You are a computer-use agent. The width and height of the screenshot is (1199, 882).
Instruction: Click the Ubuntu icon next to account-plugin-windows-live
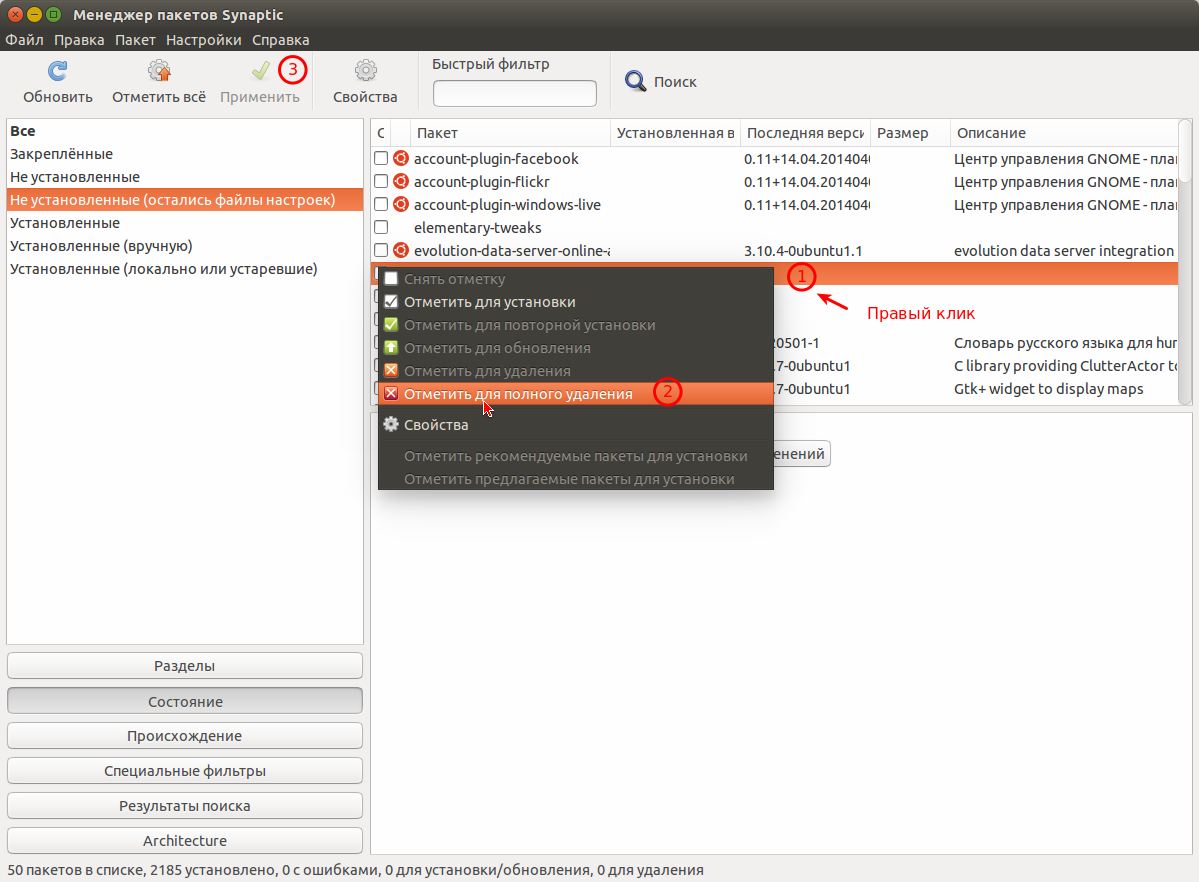(401, 204)
